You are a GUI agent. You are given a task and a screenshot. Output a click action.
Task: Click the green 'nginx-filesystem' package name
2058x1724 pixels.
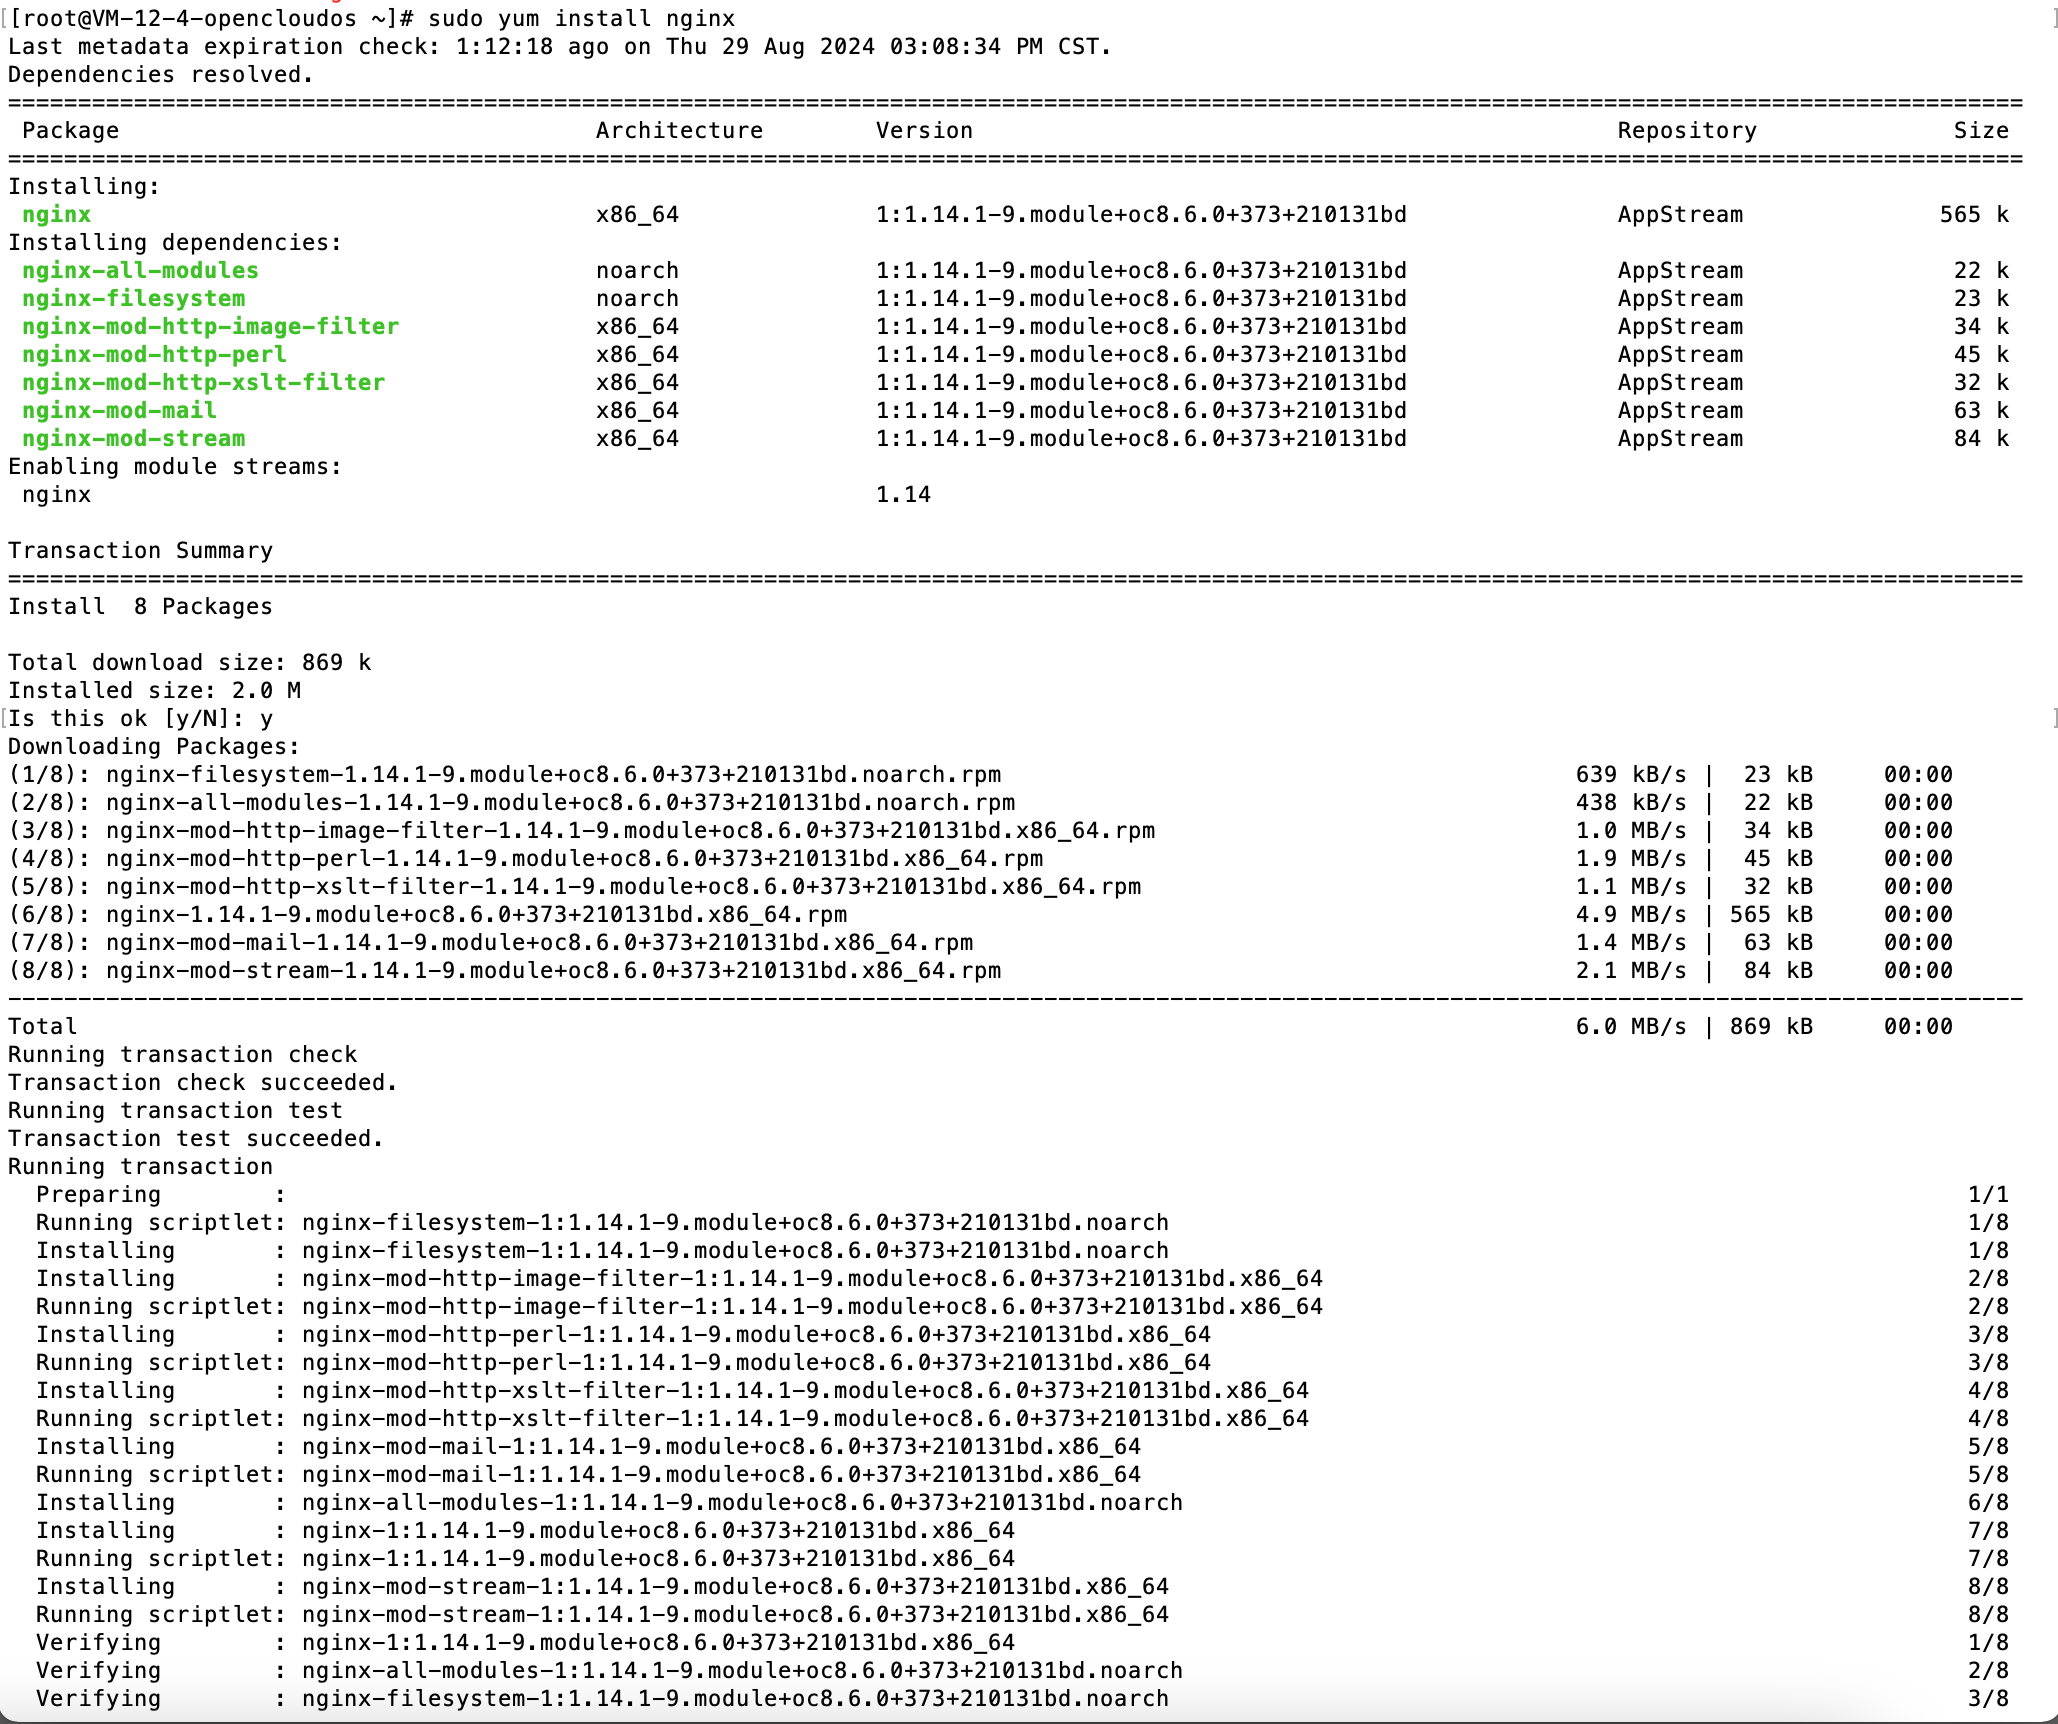(x=133, y=299)
